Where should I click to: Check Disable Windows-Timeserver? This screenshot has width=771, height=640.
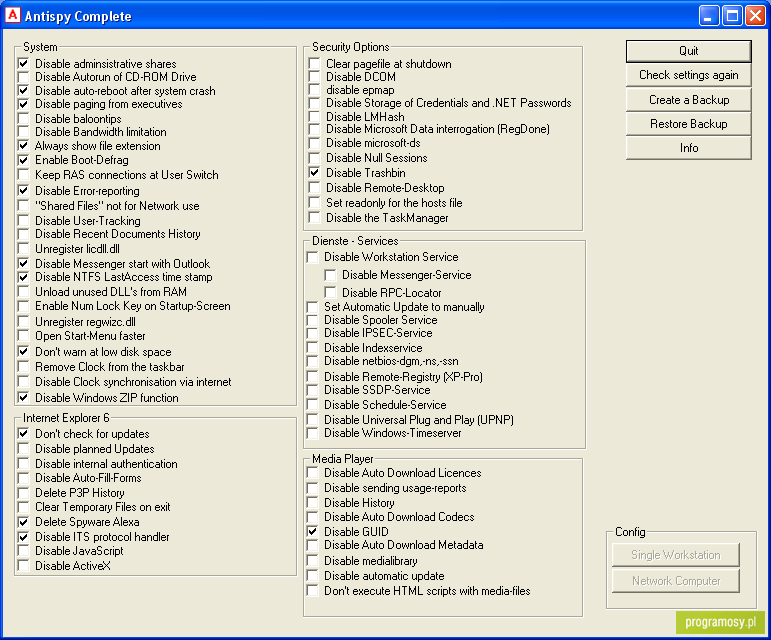(x=312, y=433)
